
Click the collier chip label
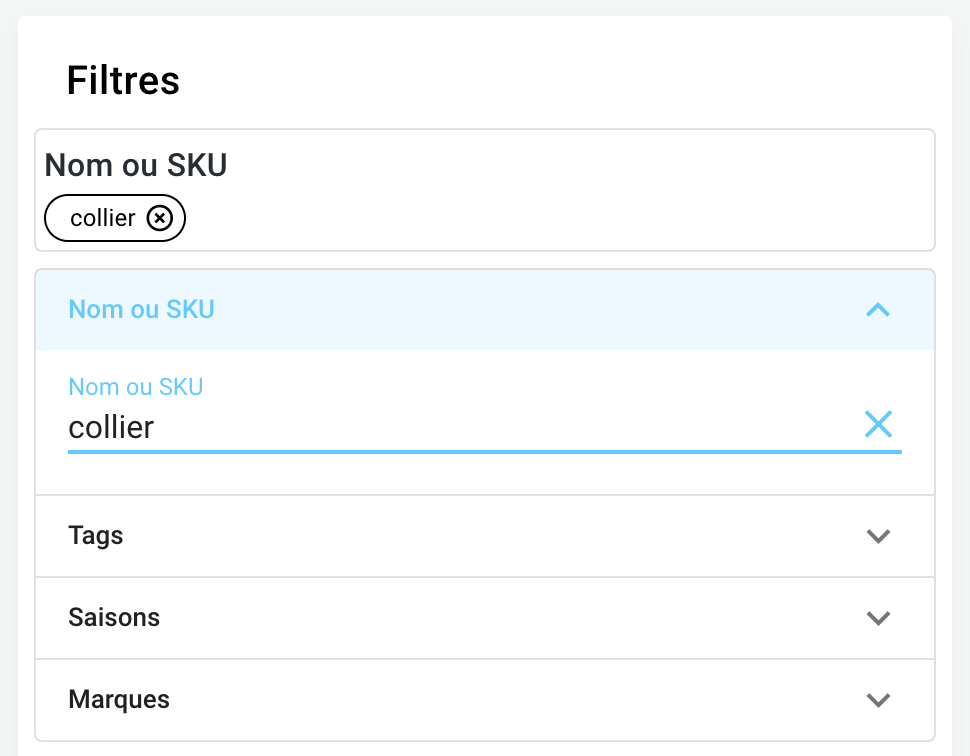(x=103, y=218)
